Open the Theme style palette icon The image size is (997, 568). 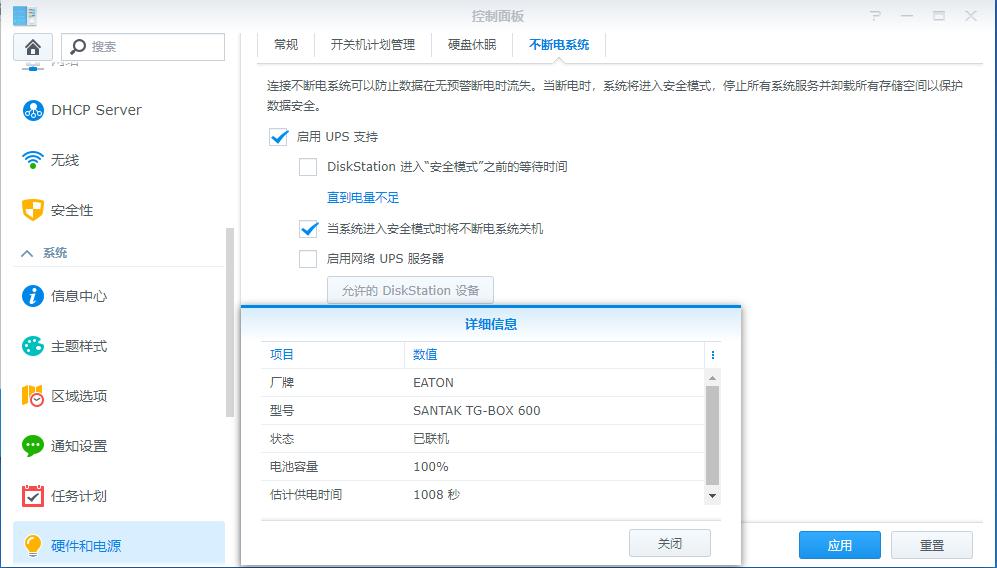pyautogui.click(x=32, y=346)
